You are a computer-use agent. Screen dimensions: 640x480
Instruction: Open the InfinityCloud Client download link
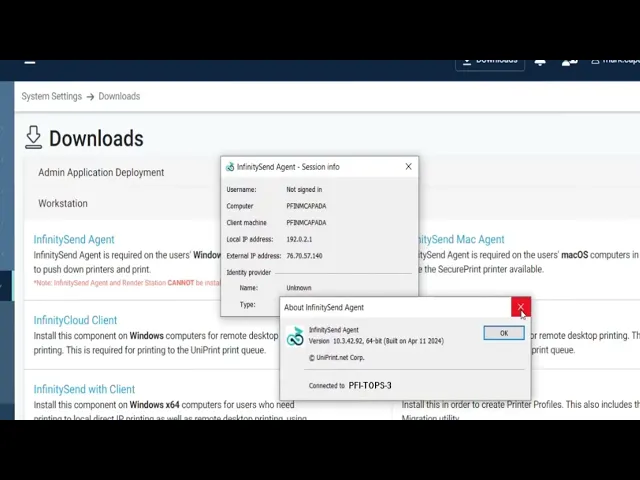75,320
